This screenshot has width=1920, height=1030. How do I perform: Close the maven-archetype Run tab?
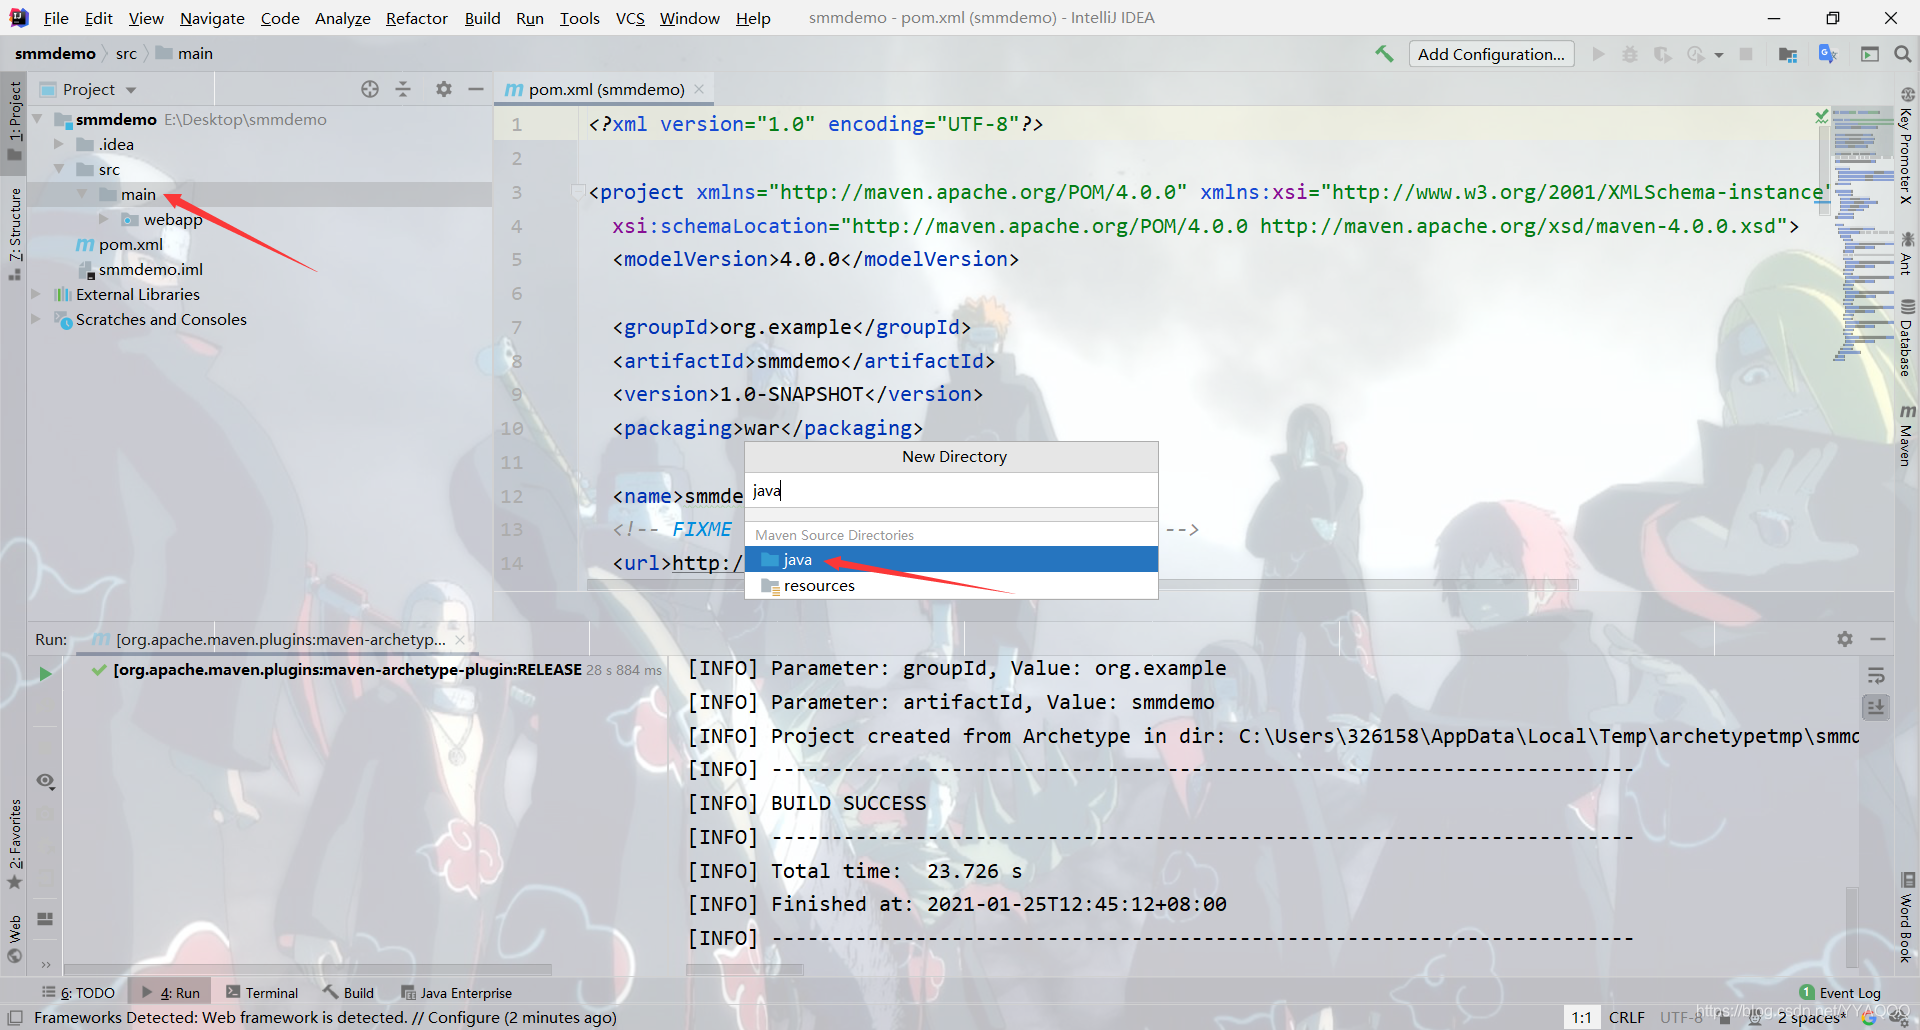[x=460, y=640]
